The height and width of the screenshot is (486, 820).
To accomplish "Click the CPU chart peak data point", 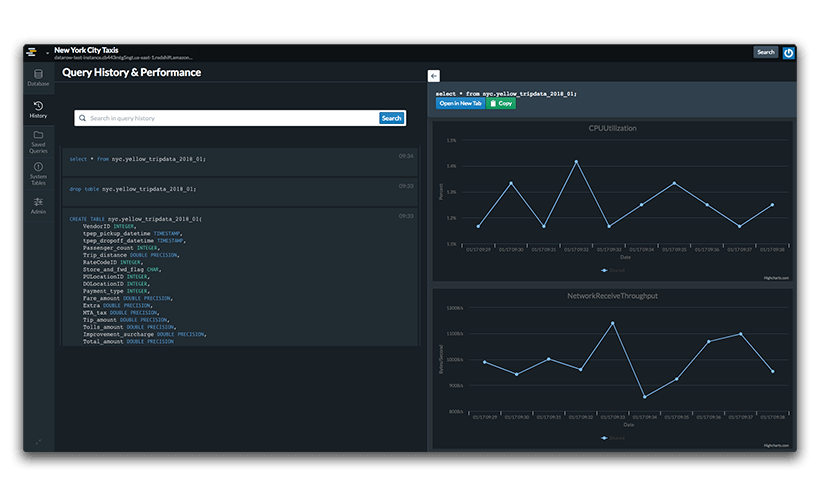I will 576,162.
